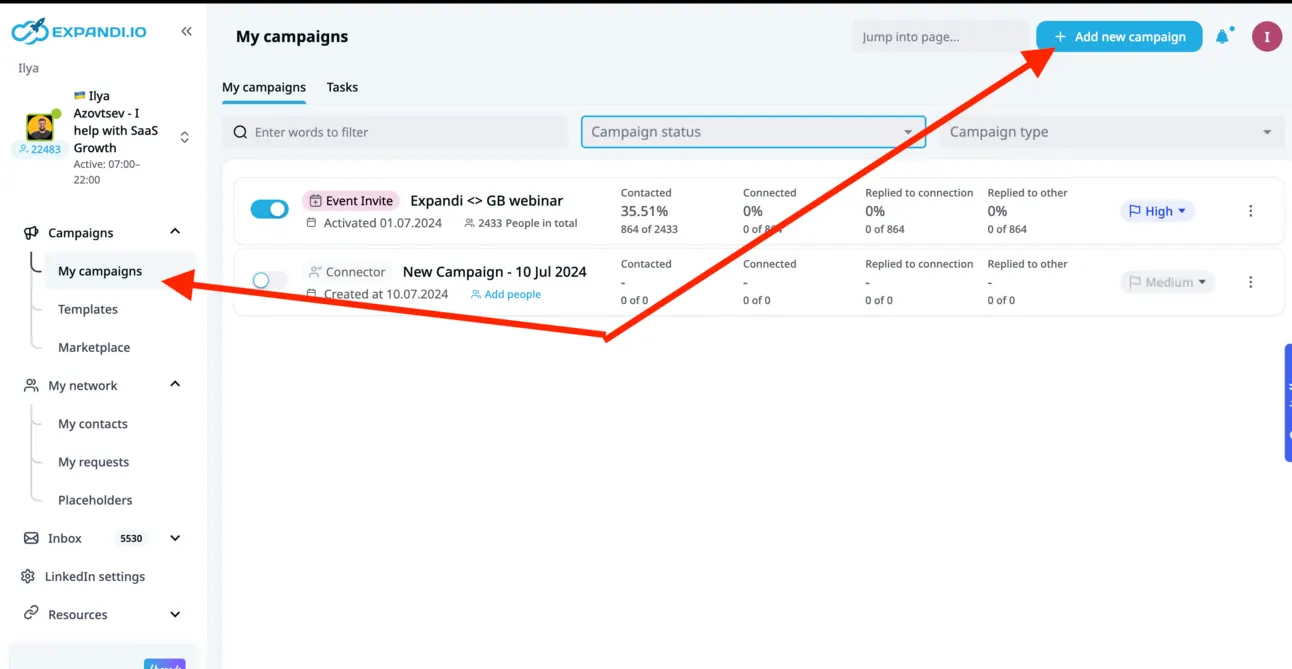Switch account using the up-down chevron
This screenshot has width=1292, height=669.
click(184, 137)
